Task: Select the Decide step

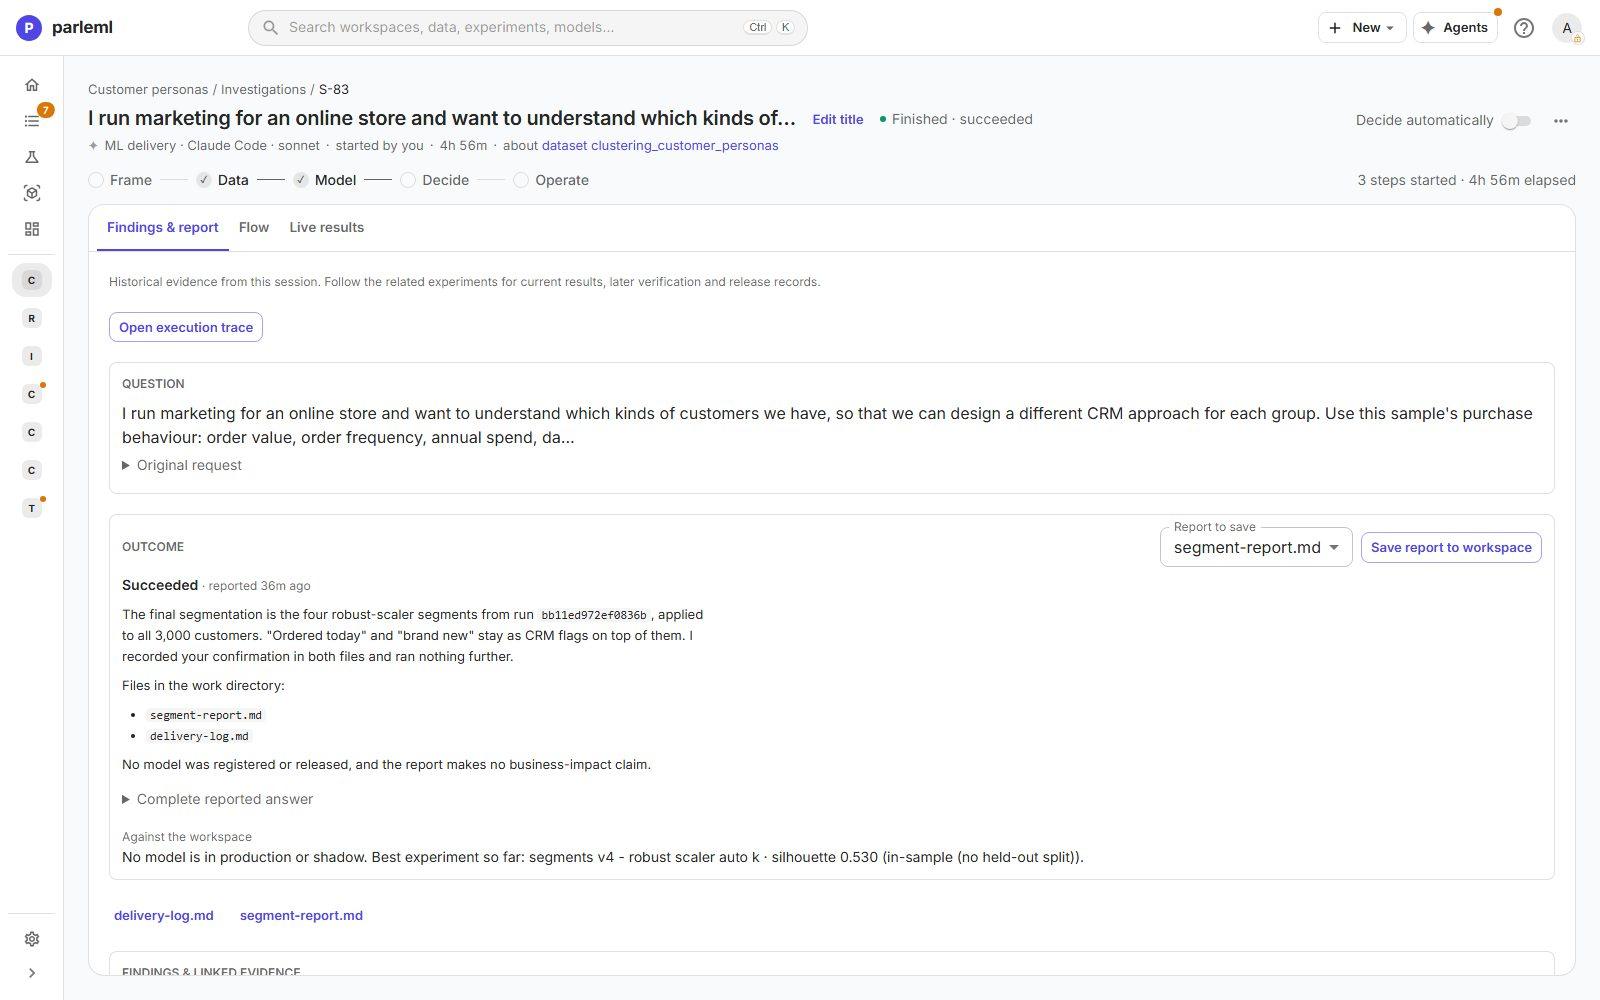Action: (435, 180)
